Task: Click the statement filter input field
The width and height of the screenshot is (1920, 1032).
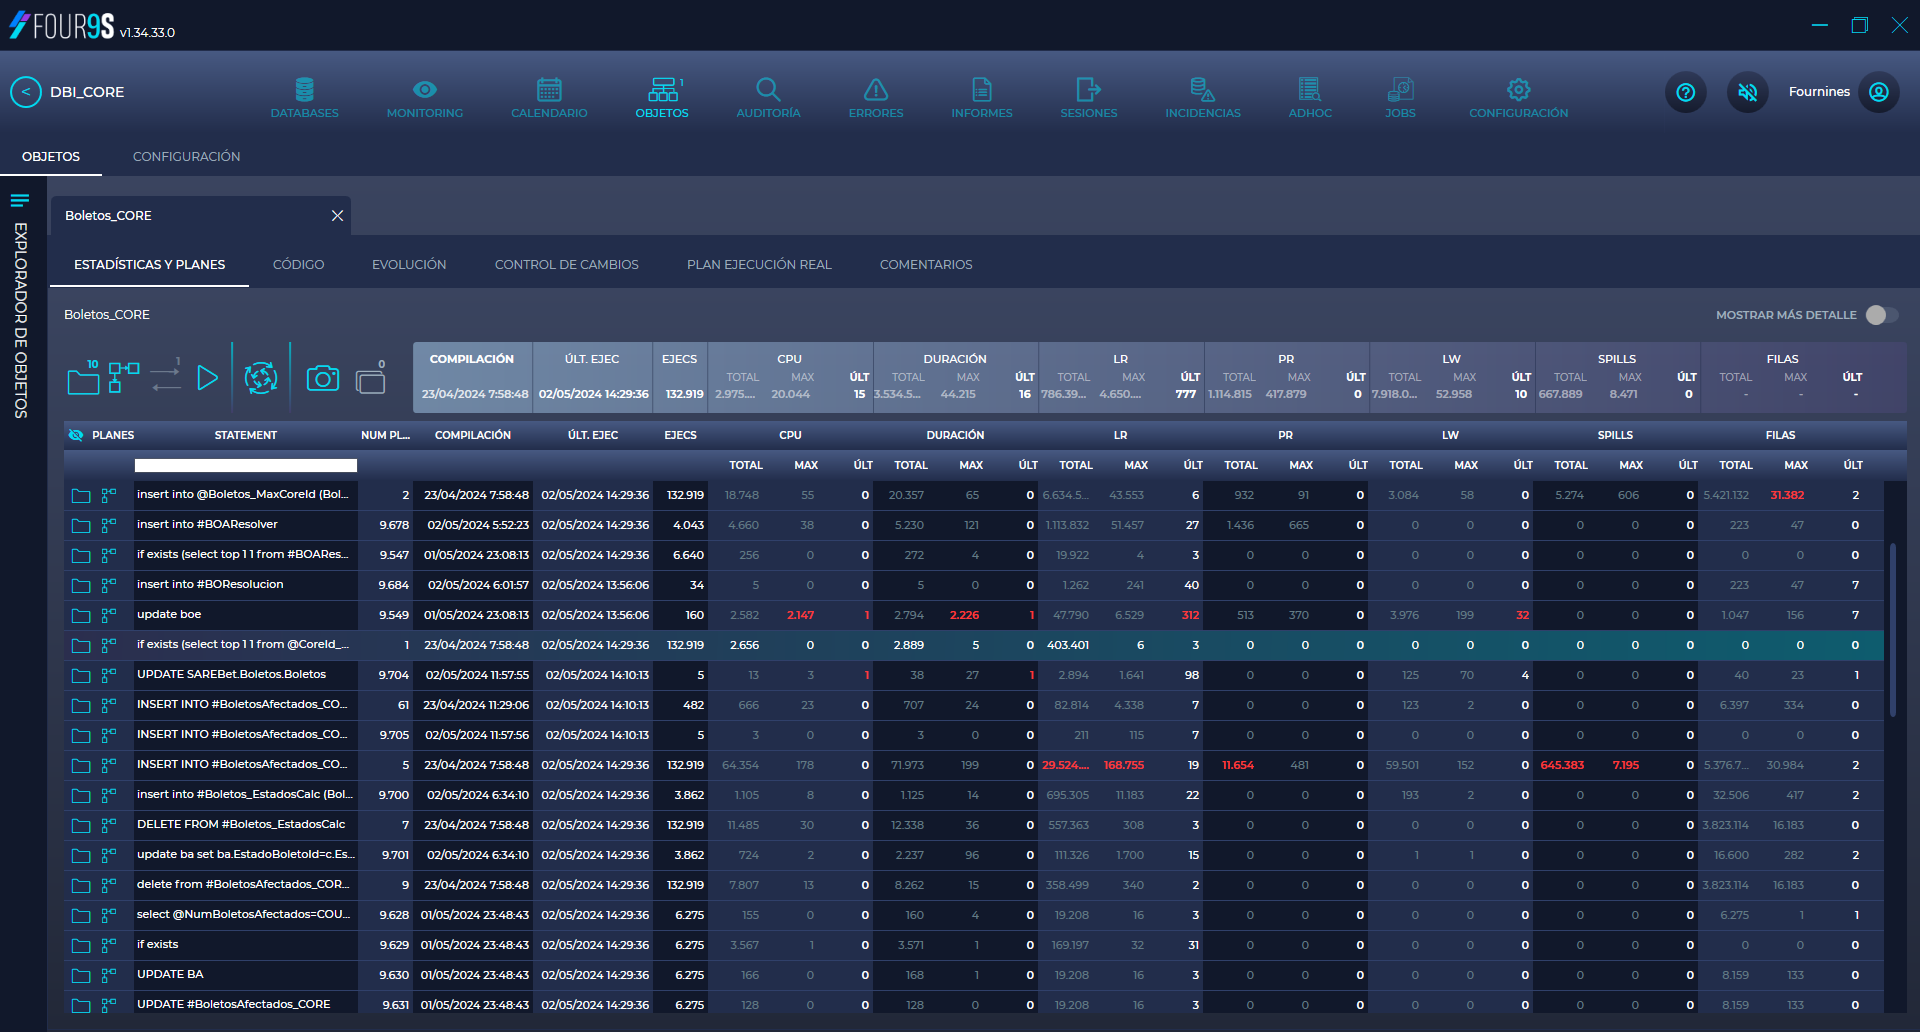Action: click(245, 465)
